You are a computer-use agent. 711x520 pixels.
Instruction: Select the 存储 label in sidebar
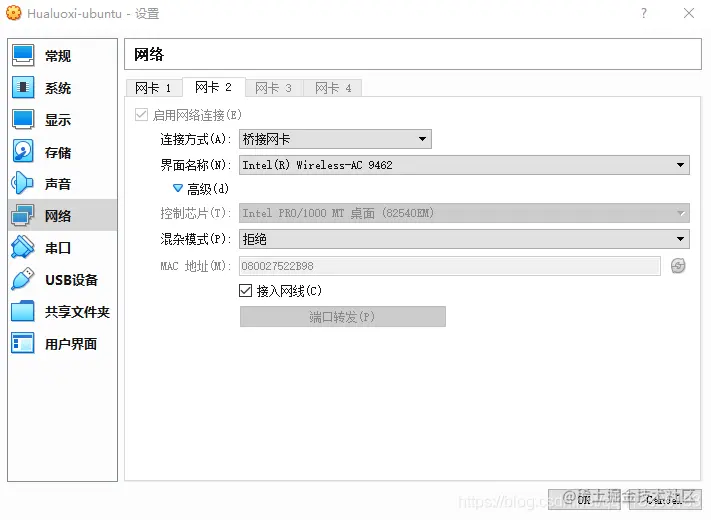tap(58, 152)
